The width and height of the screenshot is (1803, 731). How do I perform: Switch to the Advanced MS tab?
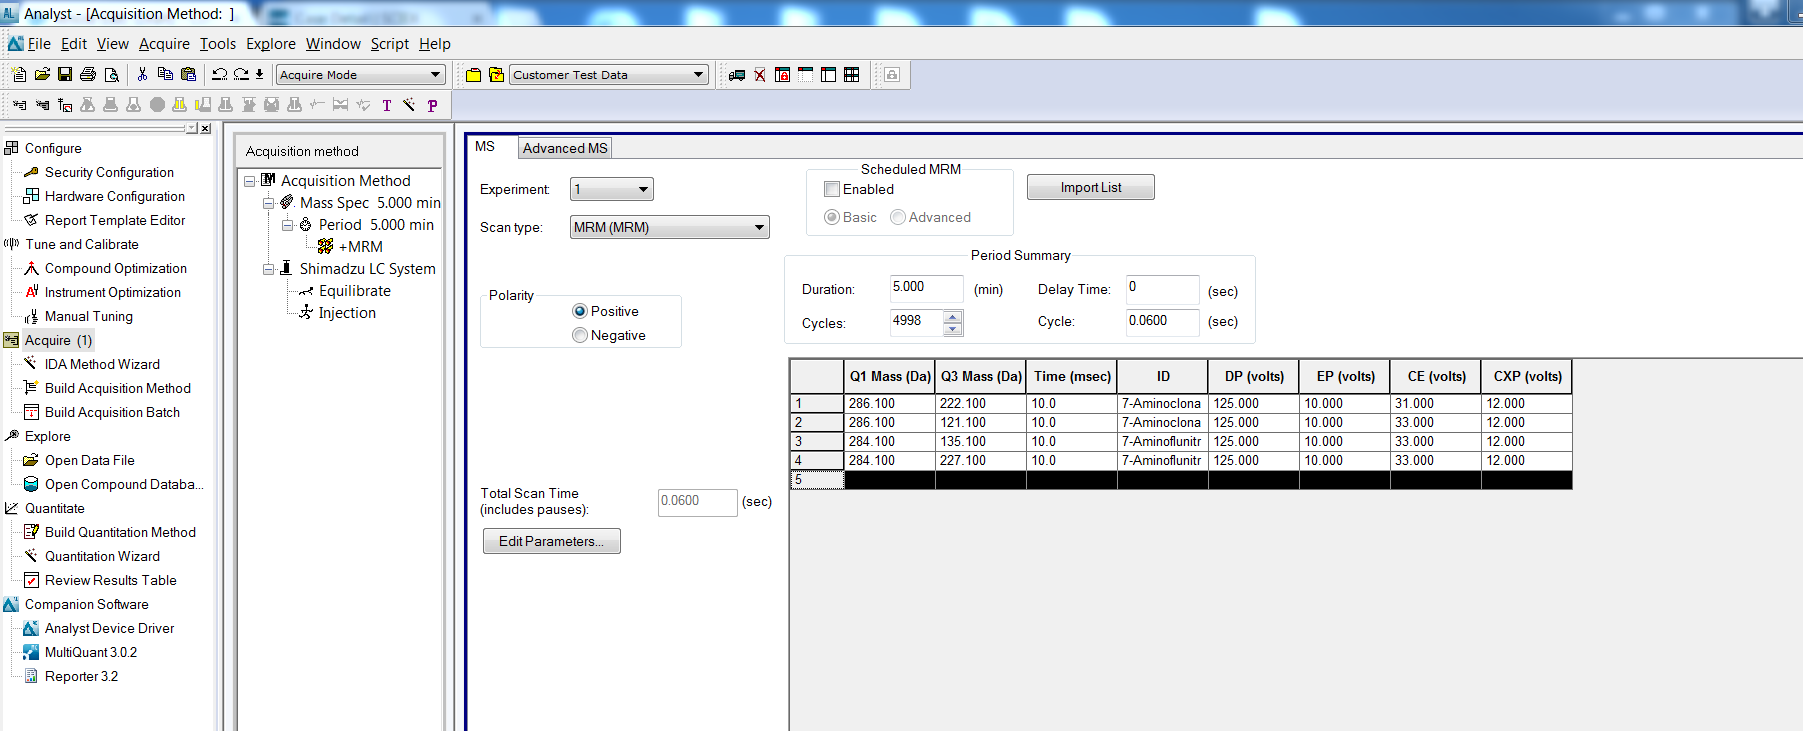pyautogui.click(x=565, y=148)
